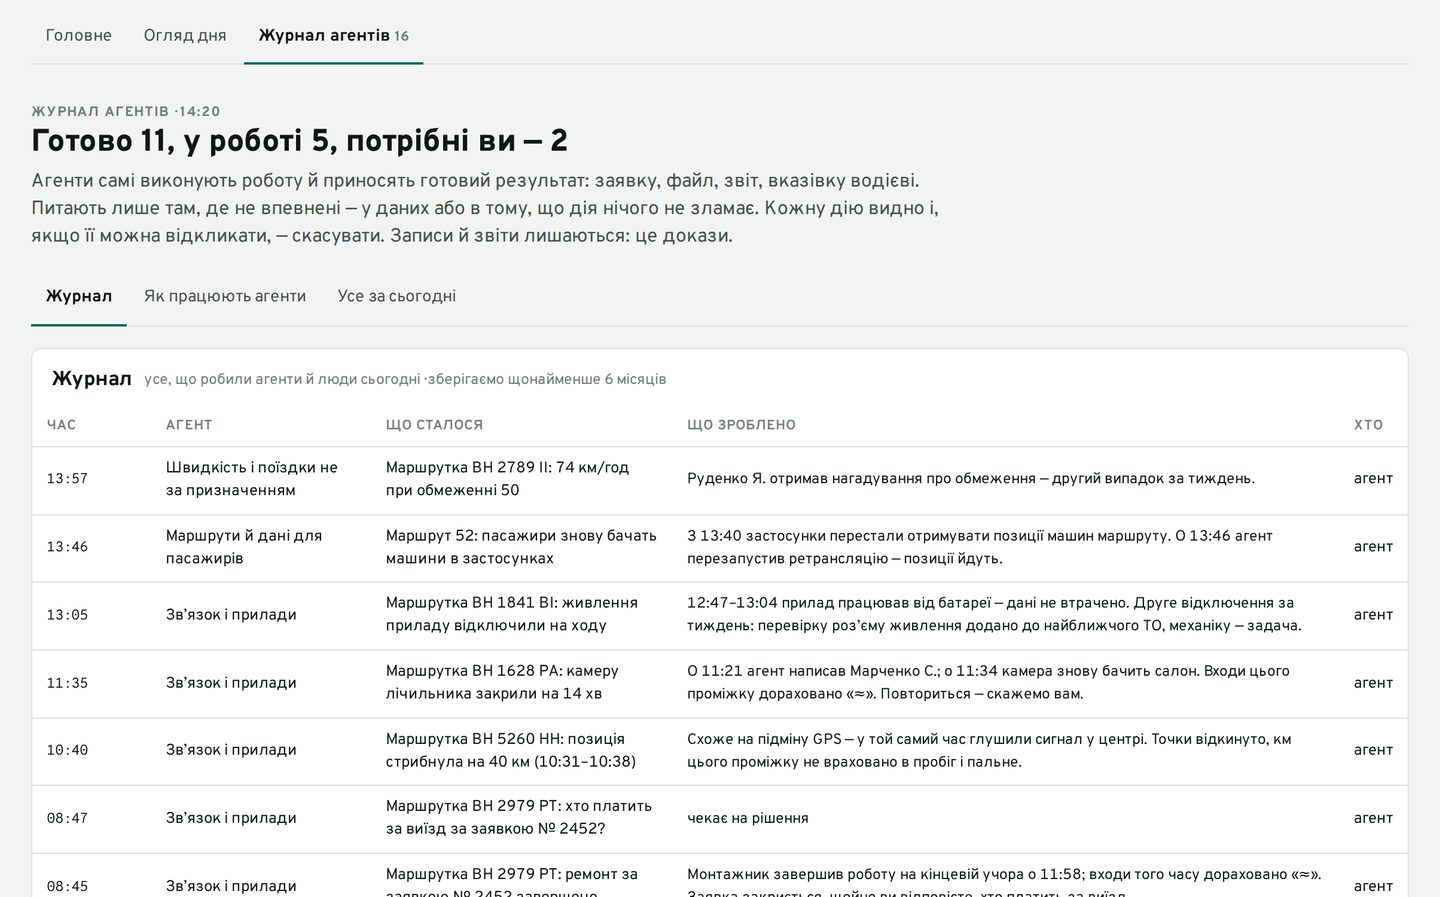Switch to the Огляд дня tab
1440x897 pixels.
pyautogui.click(x=185, y=35)
